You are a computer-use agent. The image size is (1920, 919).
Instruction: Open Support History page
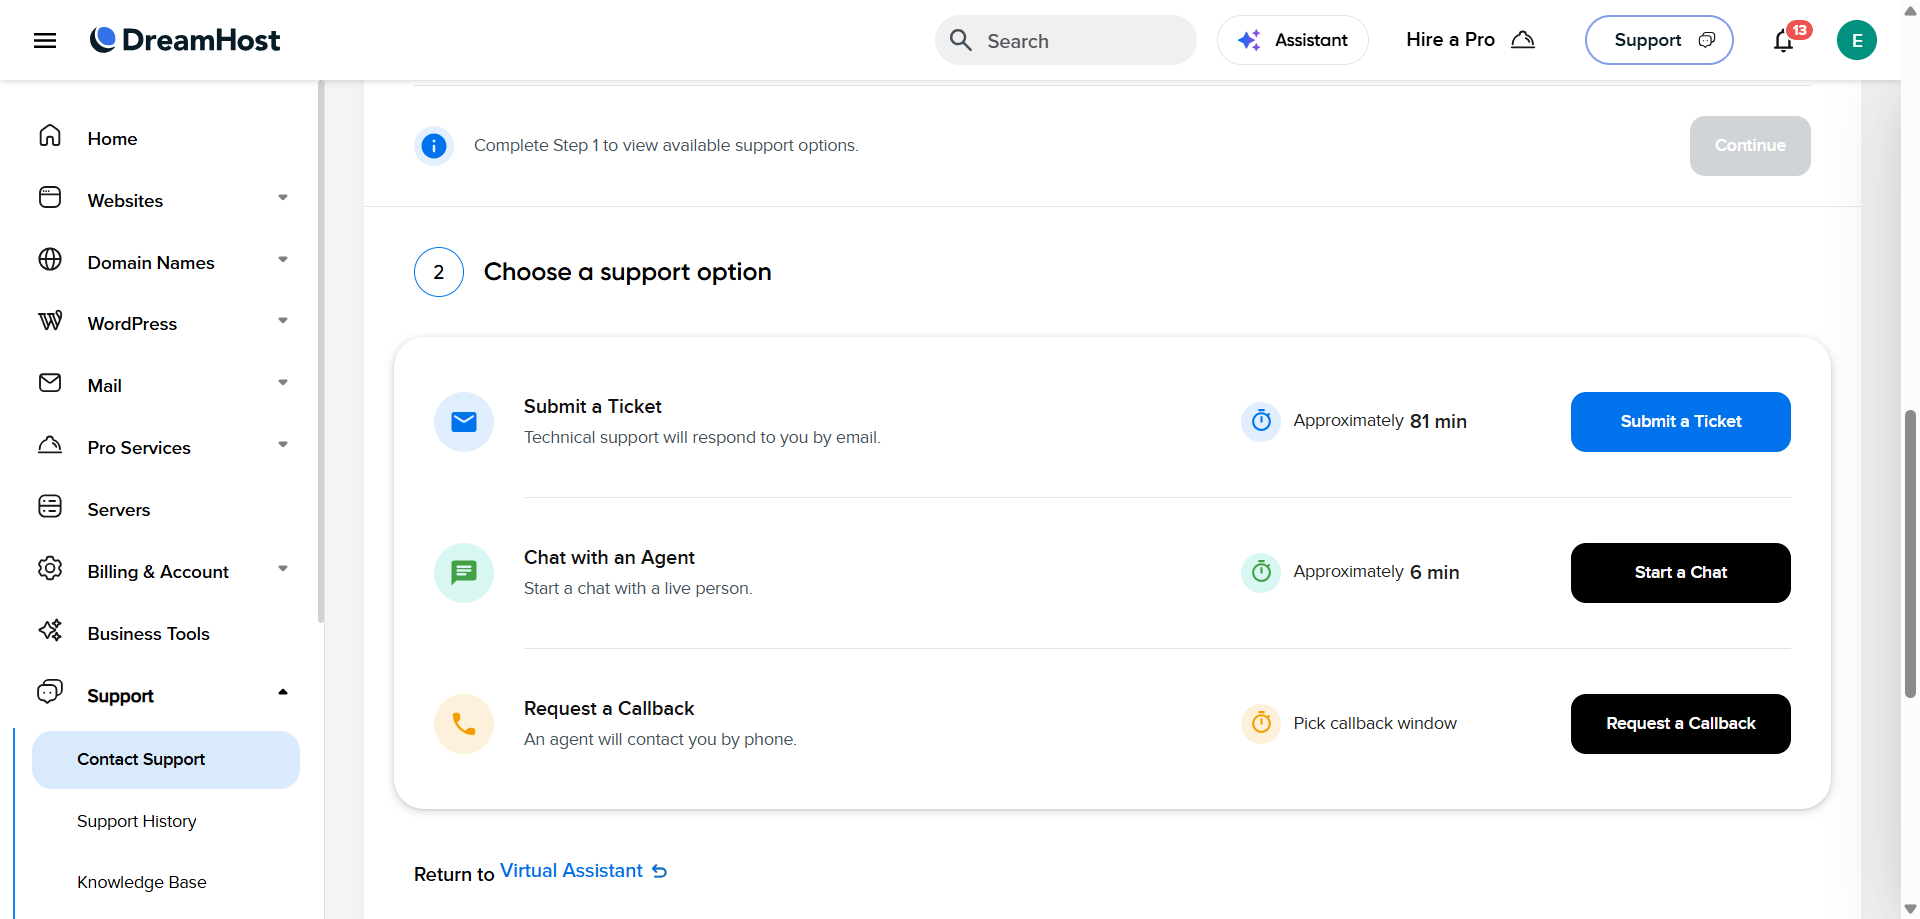pyautogui.click(x=136, y=821)
